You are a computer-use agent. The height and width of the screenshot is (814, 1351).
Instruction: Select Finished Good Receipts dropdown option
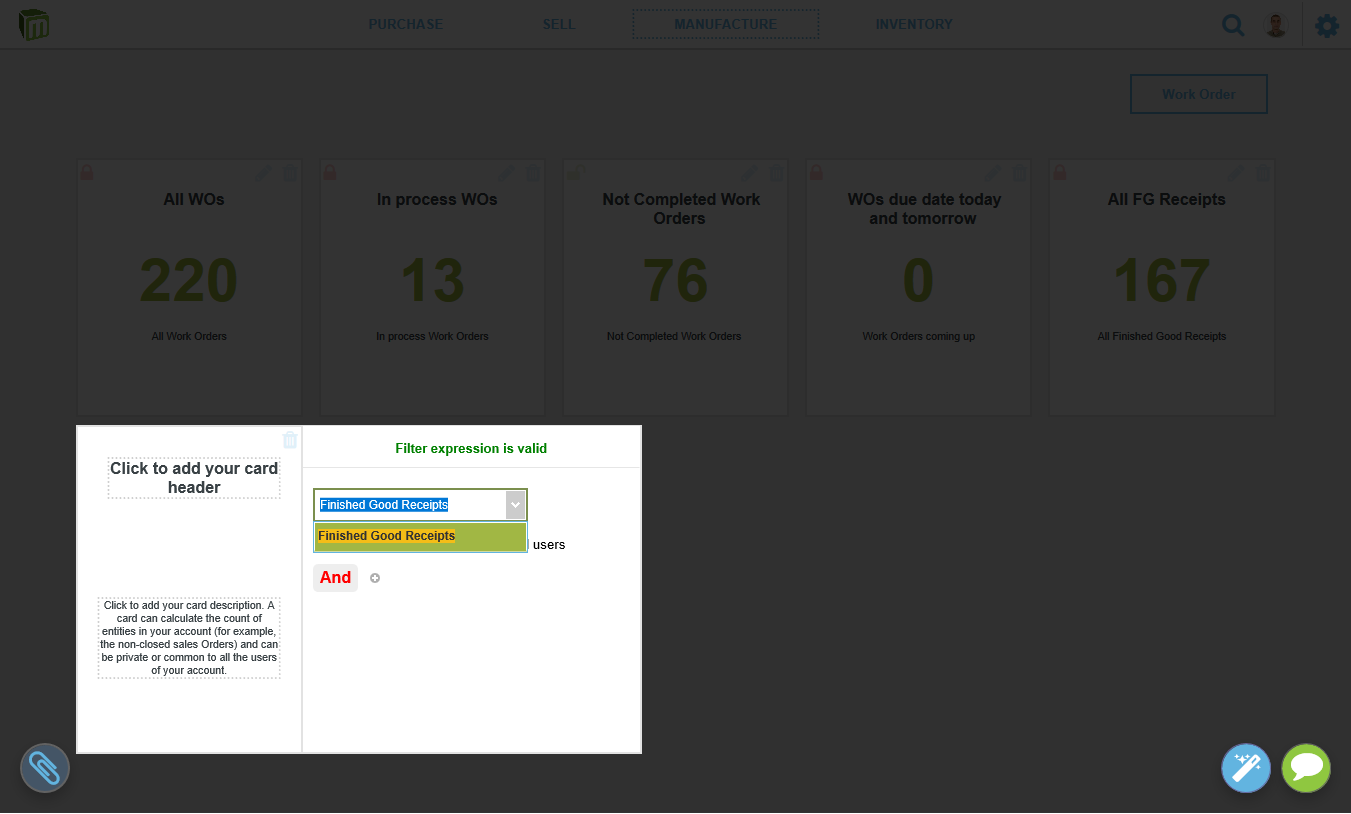point(420,536)
